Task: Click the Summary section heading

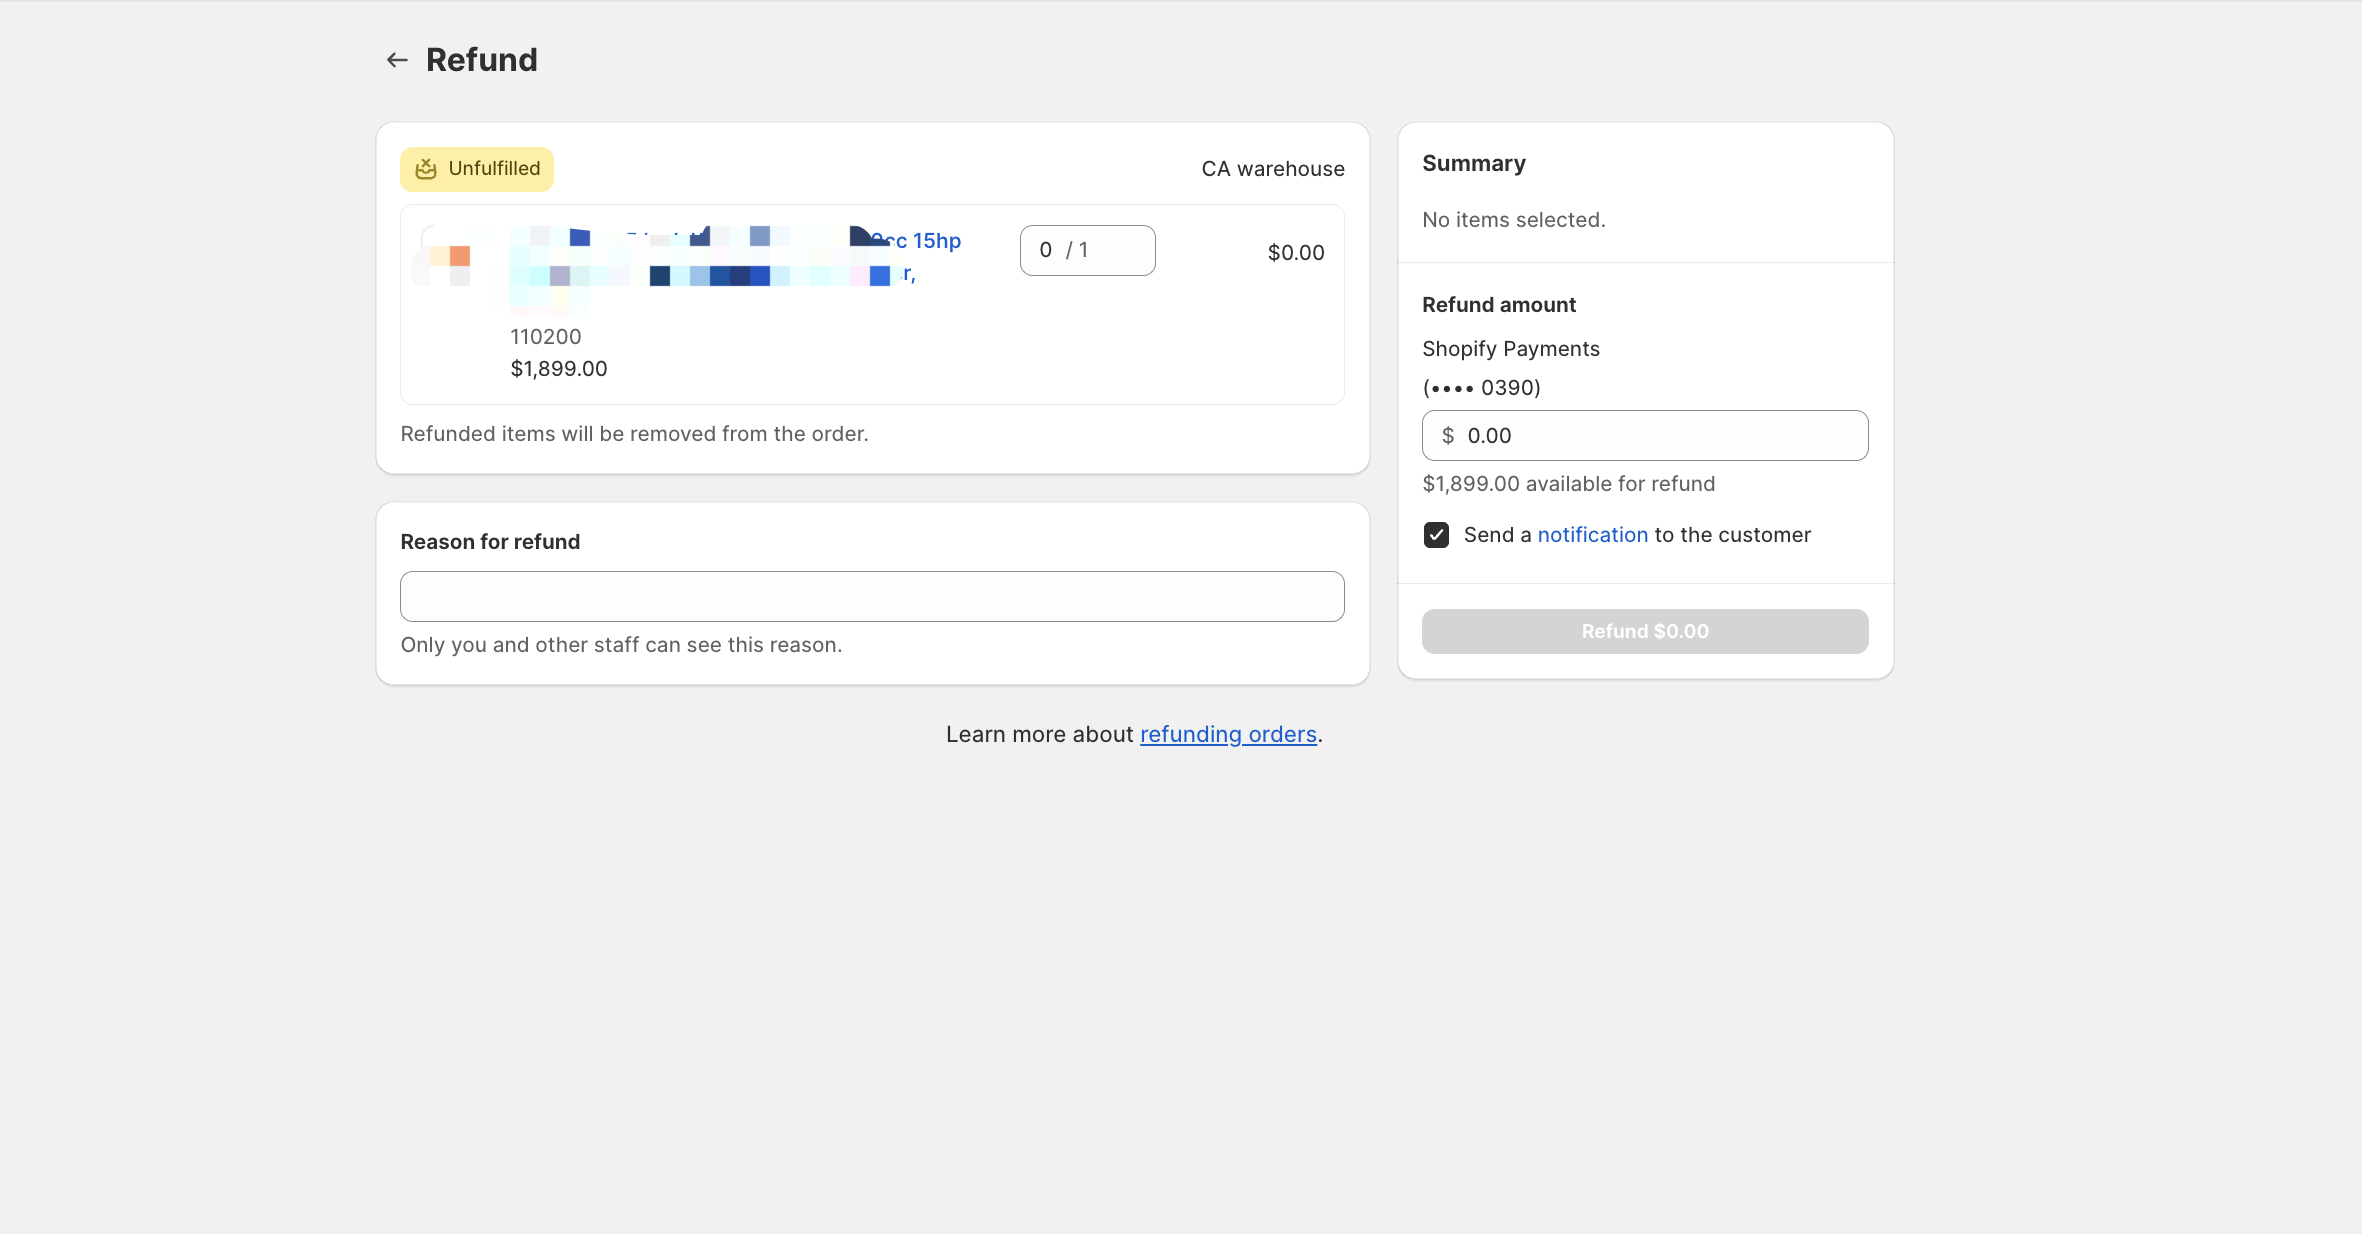Action: click(1473, 164)
